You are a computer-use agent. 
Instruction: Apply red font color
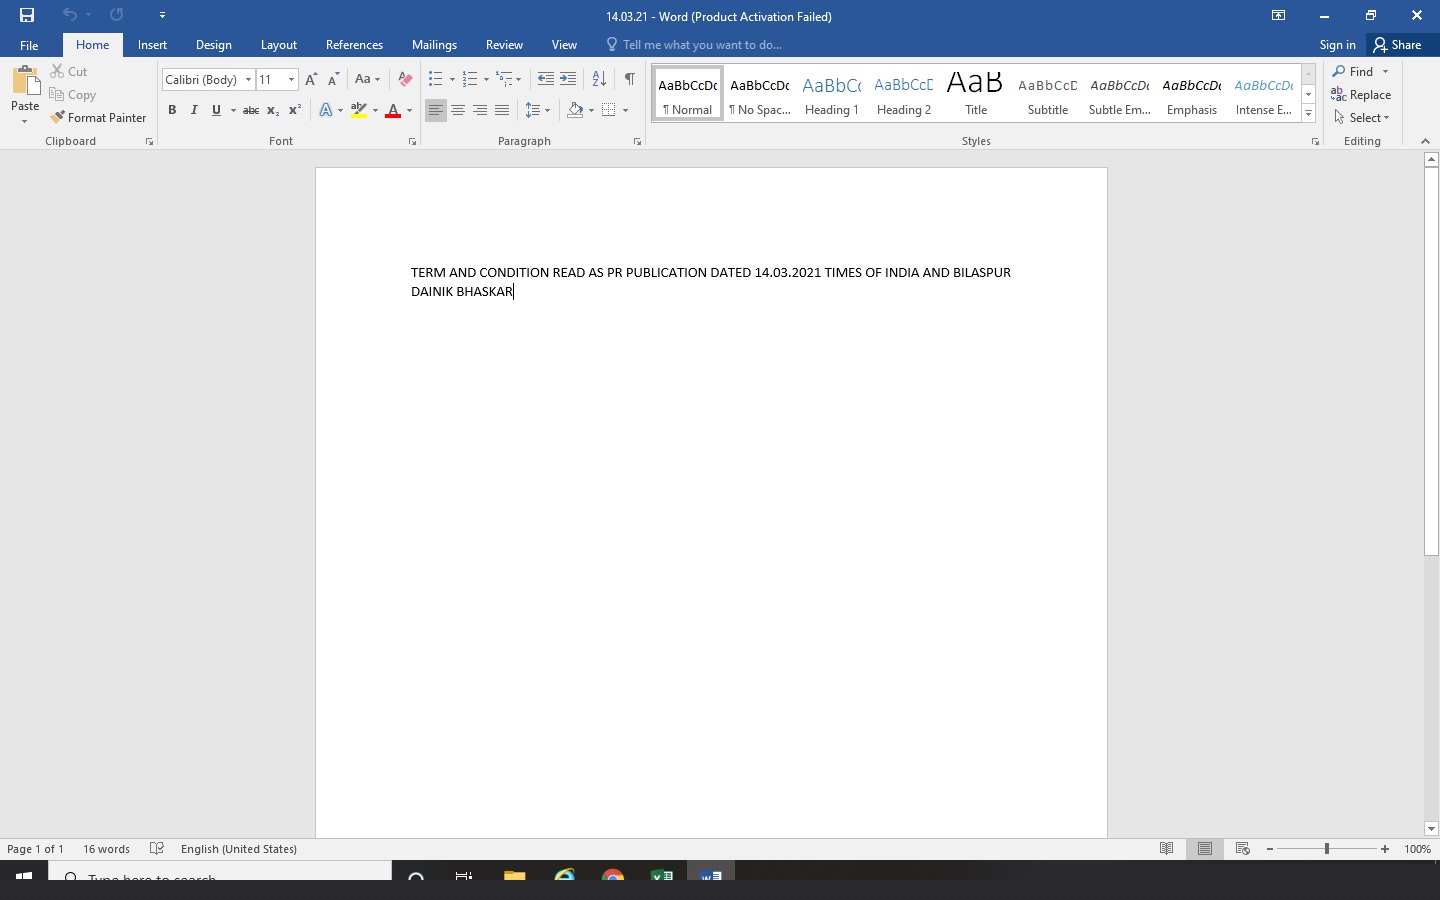click(x=393, y=110)
